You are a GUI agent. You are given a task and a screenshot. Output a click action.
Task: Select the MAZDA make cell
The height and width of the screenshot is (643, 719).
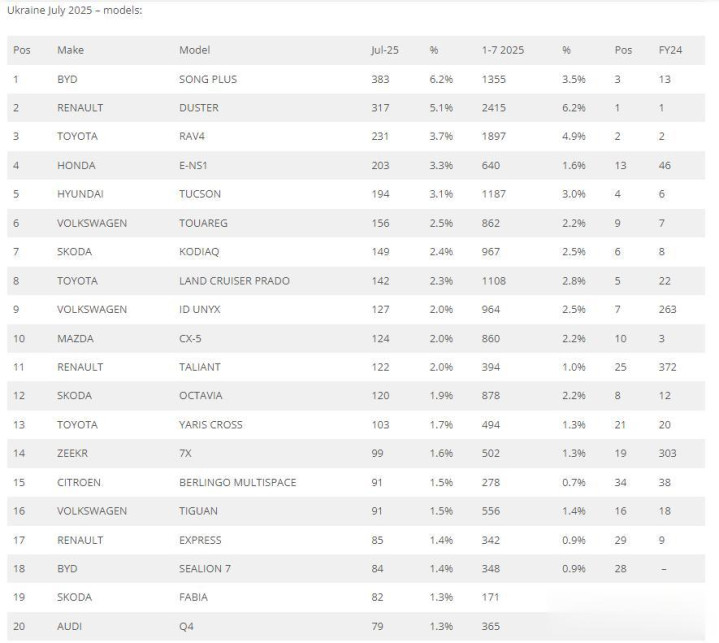point(75,338)
